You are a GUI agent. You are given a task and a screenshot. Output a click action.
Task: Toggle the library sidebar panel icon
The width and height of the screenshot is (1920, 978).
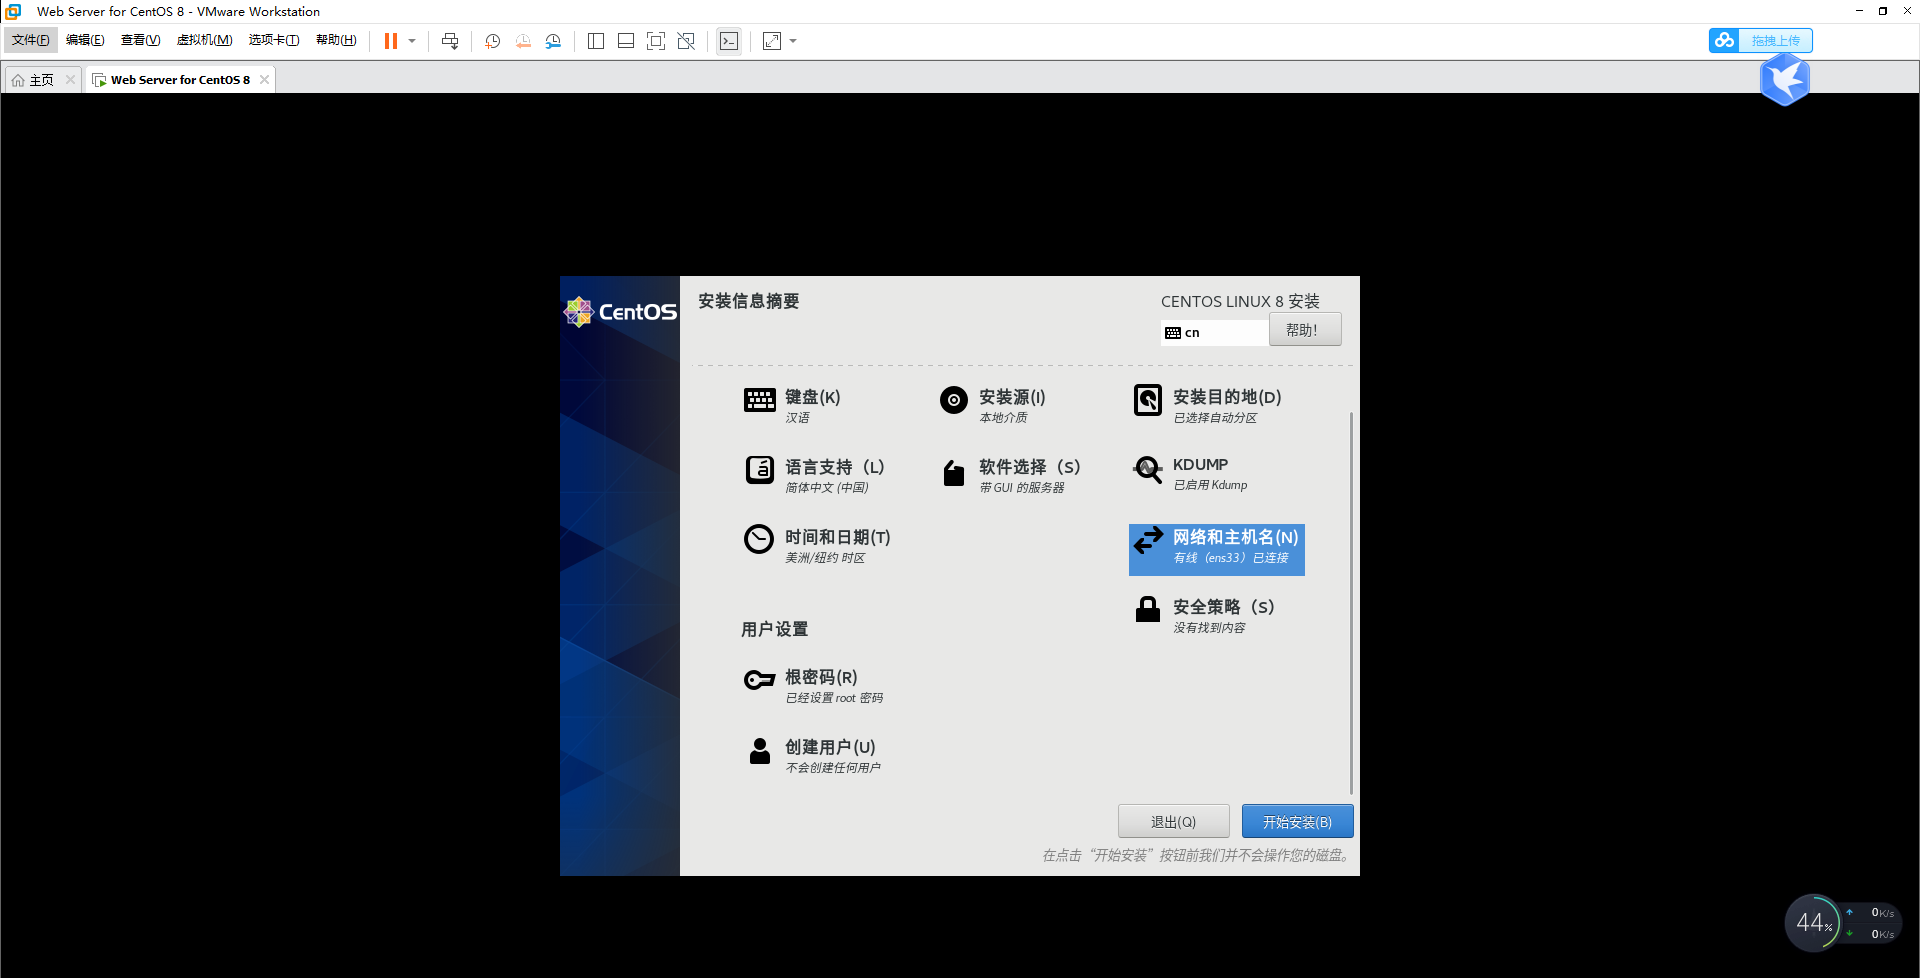pyautogui.click(x=596, y=41)
